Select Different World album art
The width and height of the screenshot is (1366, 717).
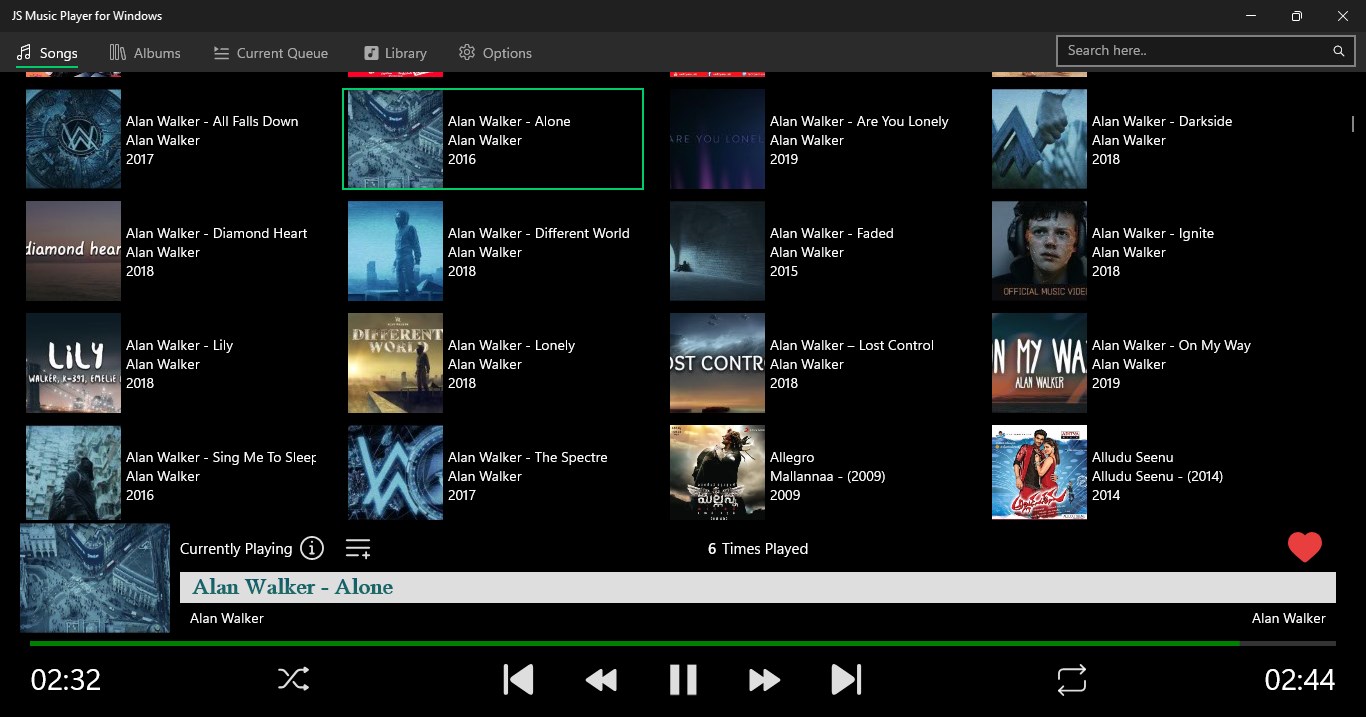pyautogui.click(x=395, y=251)
